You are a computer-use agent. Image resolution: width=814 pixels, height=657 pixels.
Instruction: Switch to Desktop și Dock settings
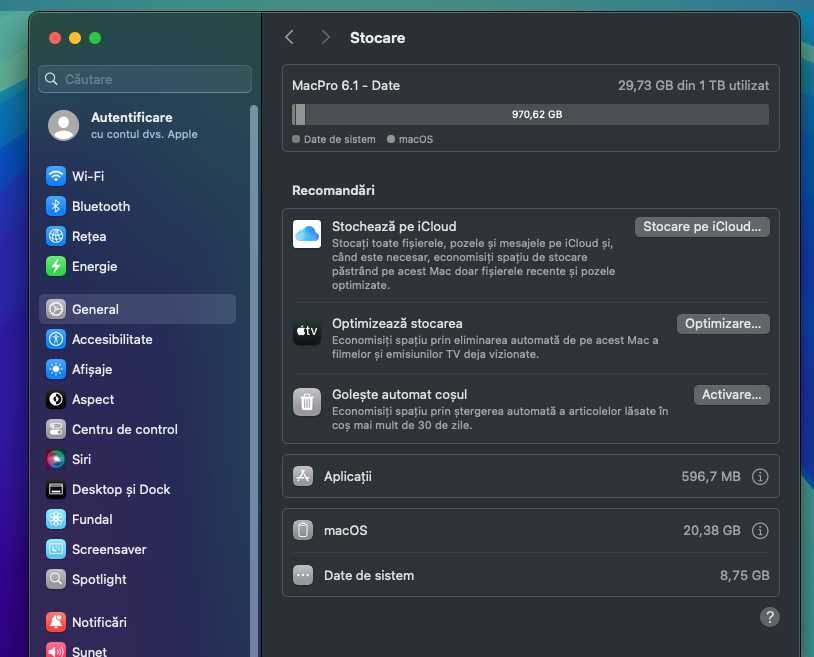click(120, 490)
